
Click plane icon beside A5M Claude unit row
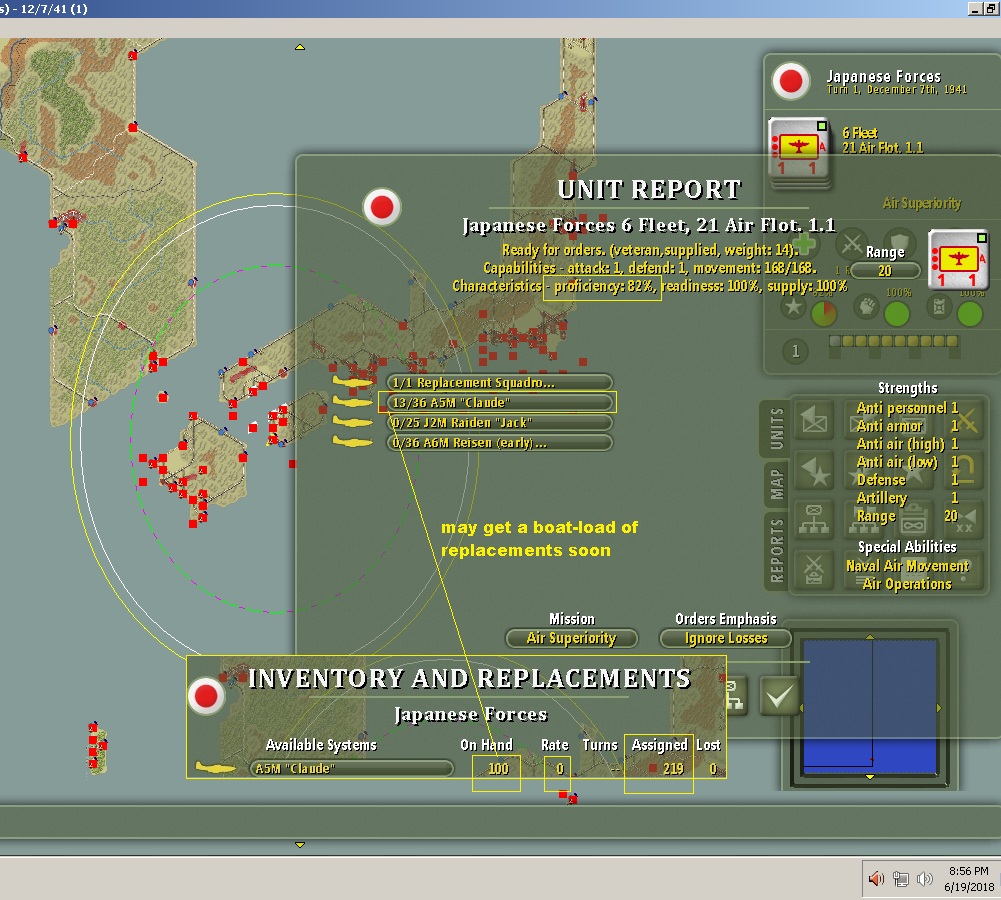click(353, 402)
